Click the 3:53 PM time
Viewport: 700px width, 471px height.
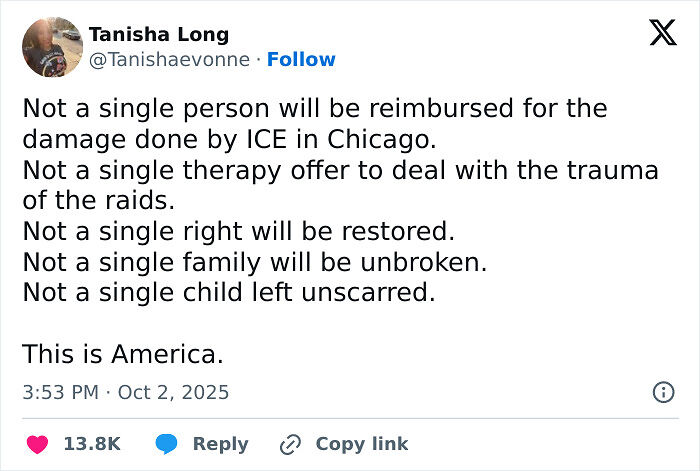click(x=60, y=392)
